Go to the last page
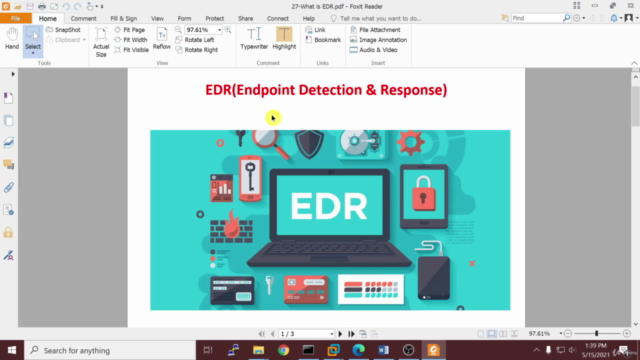 click(x=351, y=334)
